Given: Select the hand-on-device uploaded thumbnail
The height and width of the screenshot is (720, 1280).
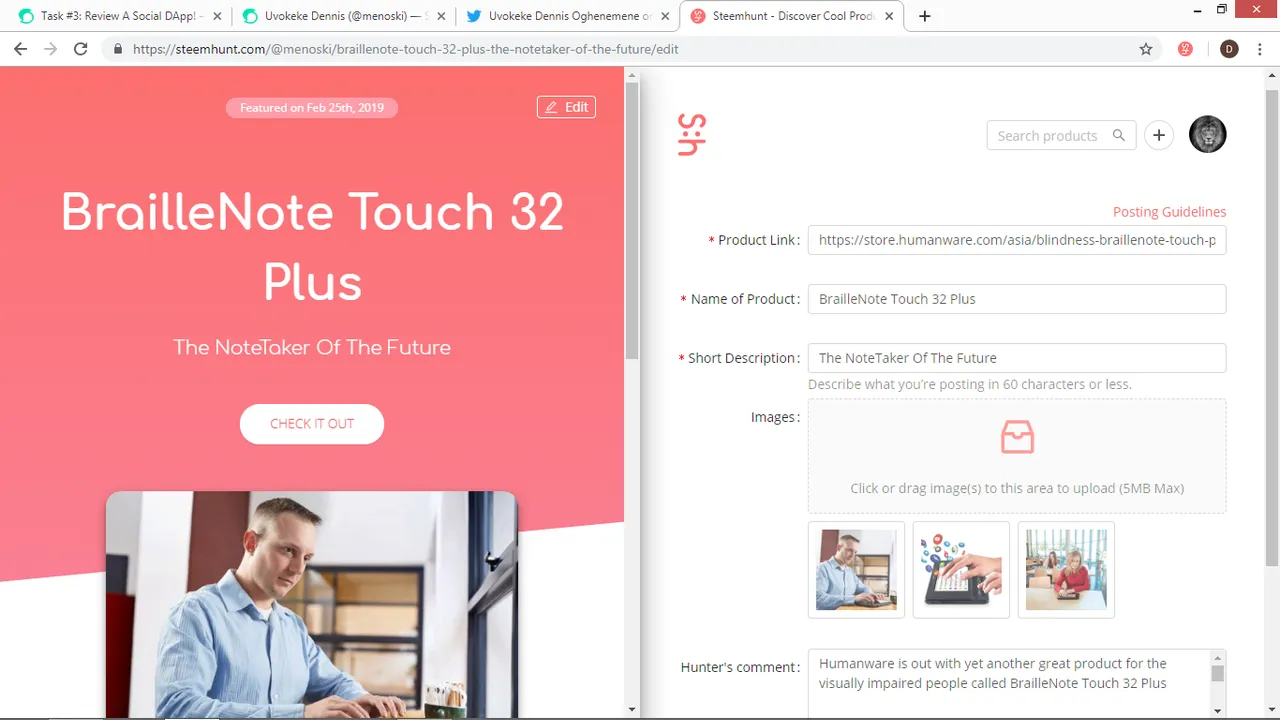Looking at the screenshot, I should tap(961, 570).
